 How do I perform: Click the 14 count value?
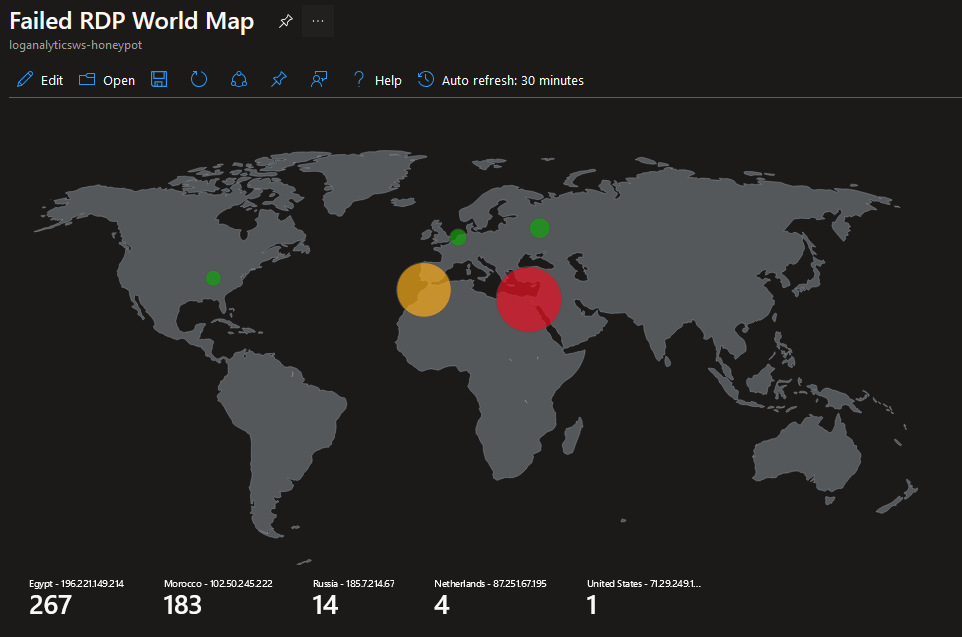pos(326,606)
